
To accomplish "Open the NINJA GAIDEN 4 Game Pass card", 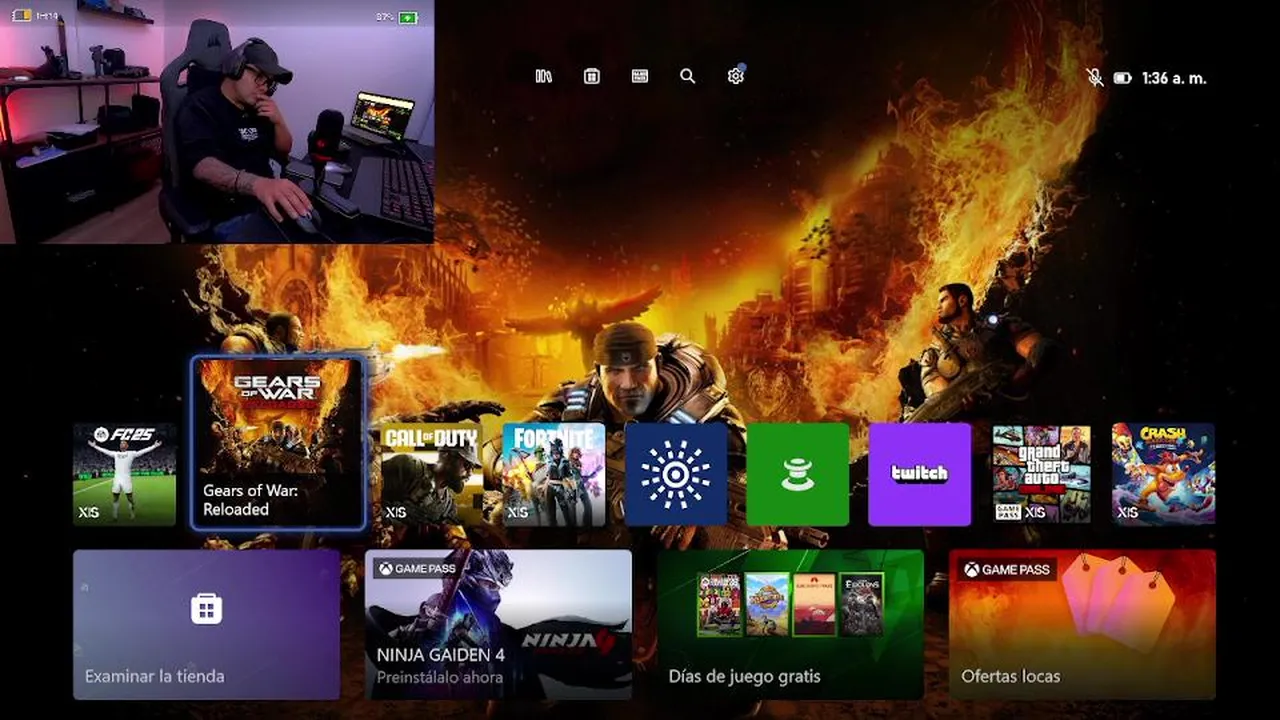I will click(498, 624).
